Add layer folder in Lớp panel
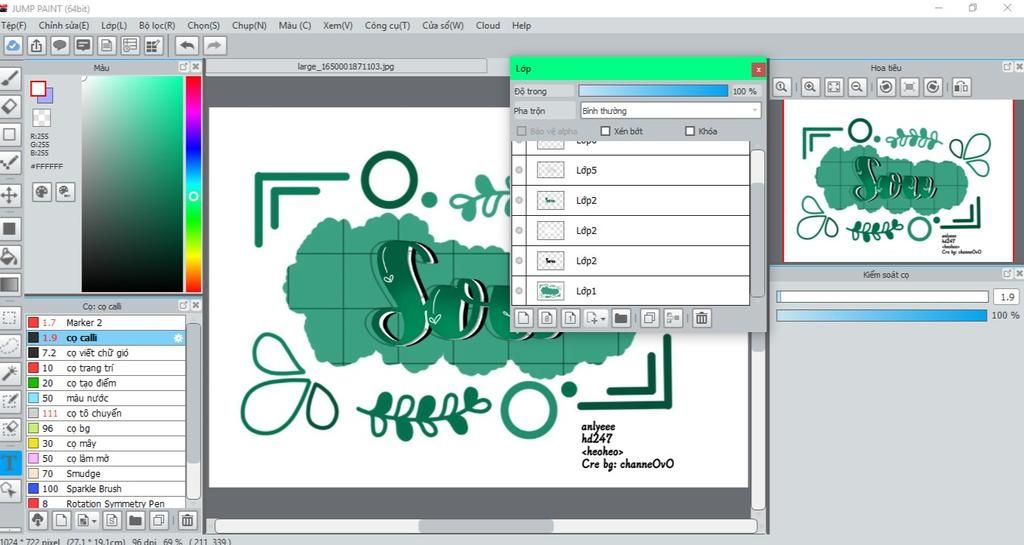 coord(621,318)
